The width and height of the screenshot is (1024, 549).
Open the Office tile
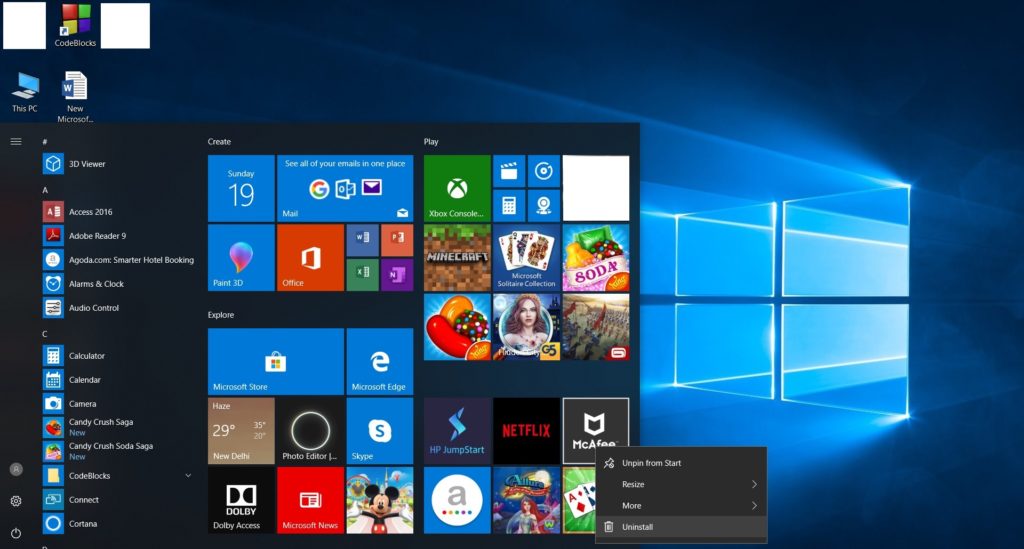pos(310,258)
